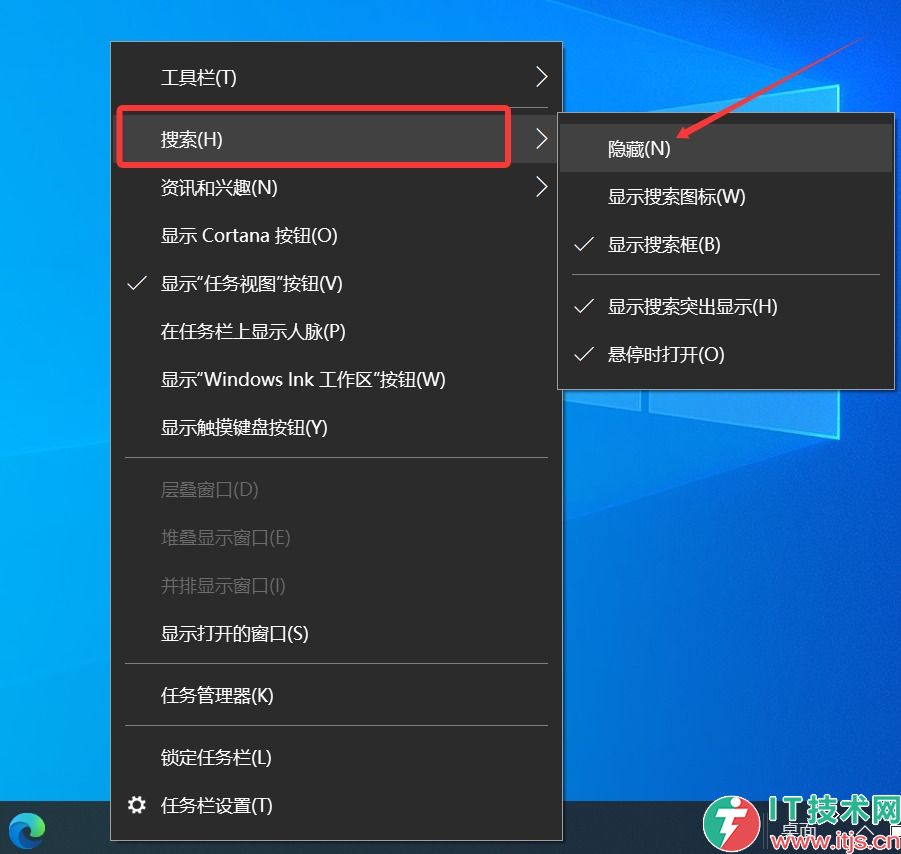Click the Microsoft Edge taskbar icon

pyautogui.click(x=28, y=829)
